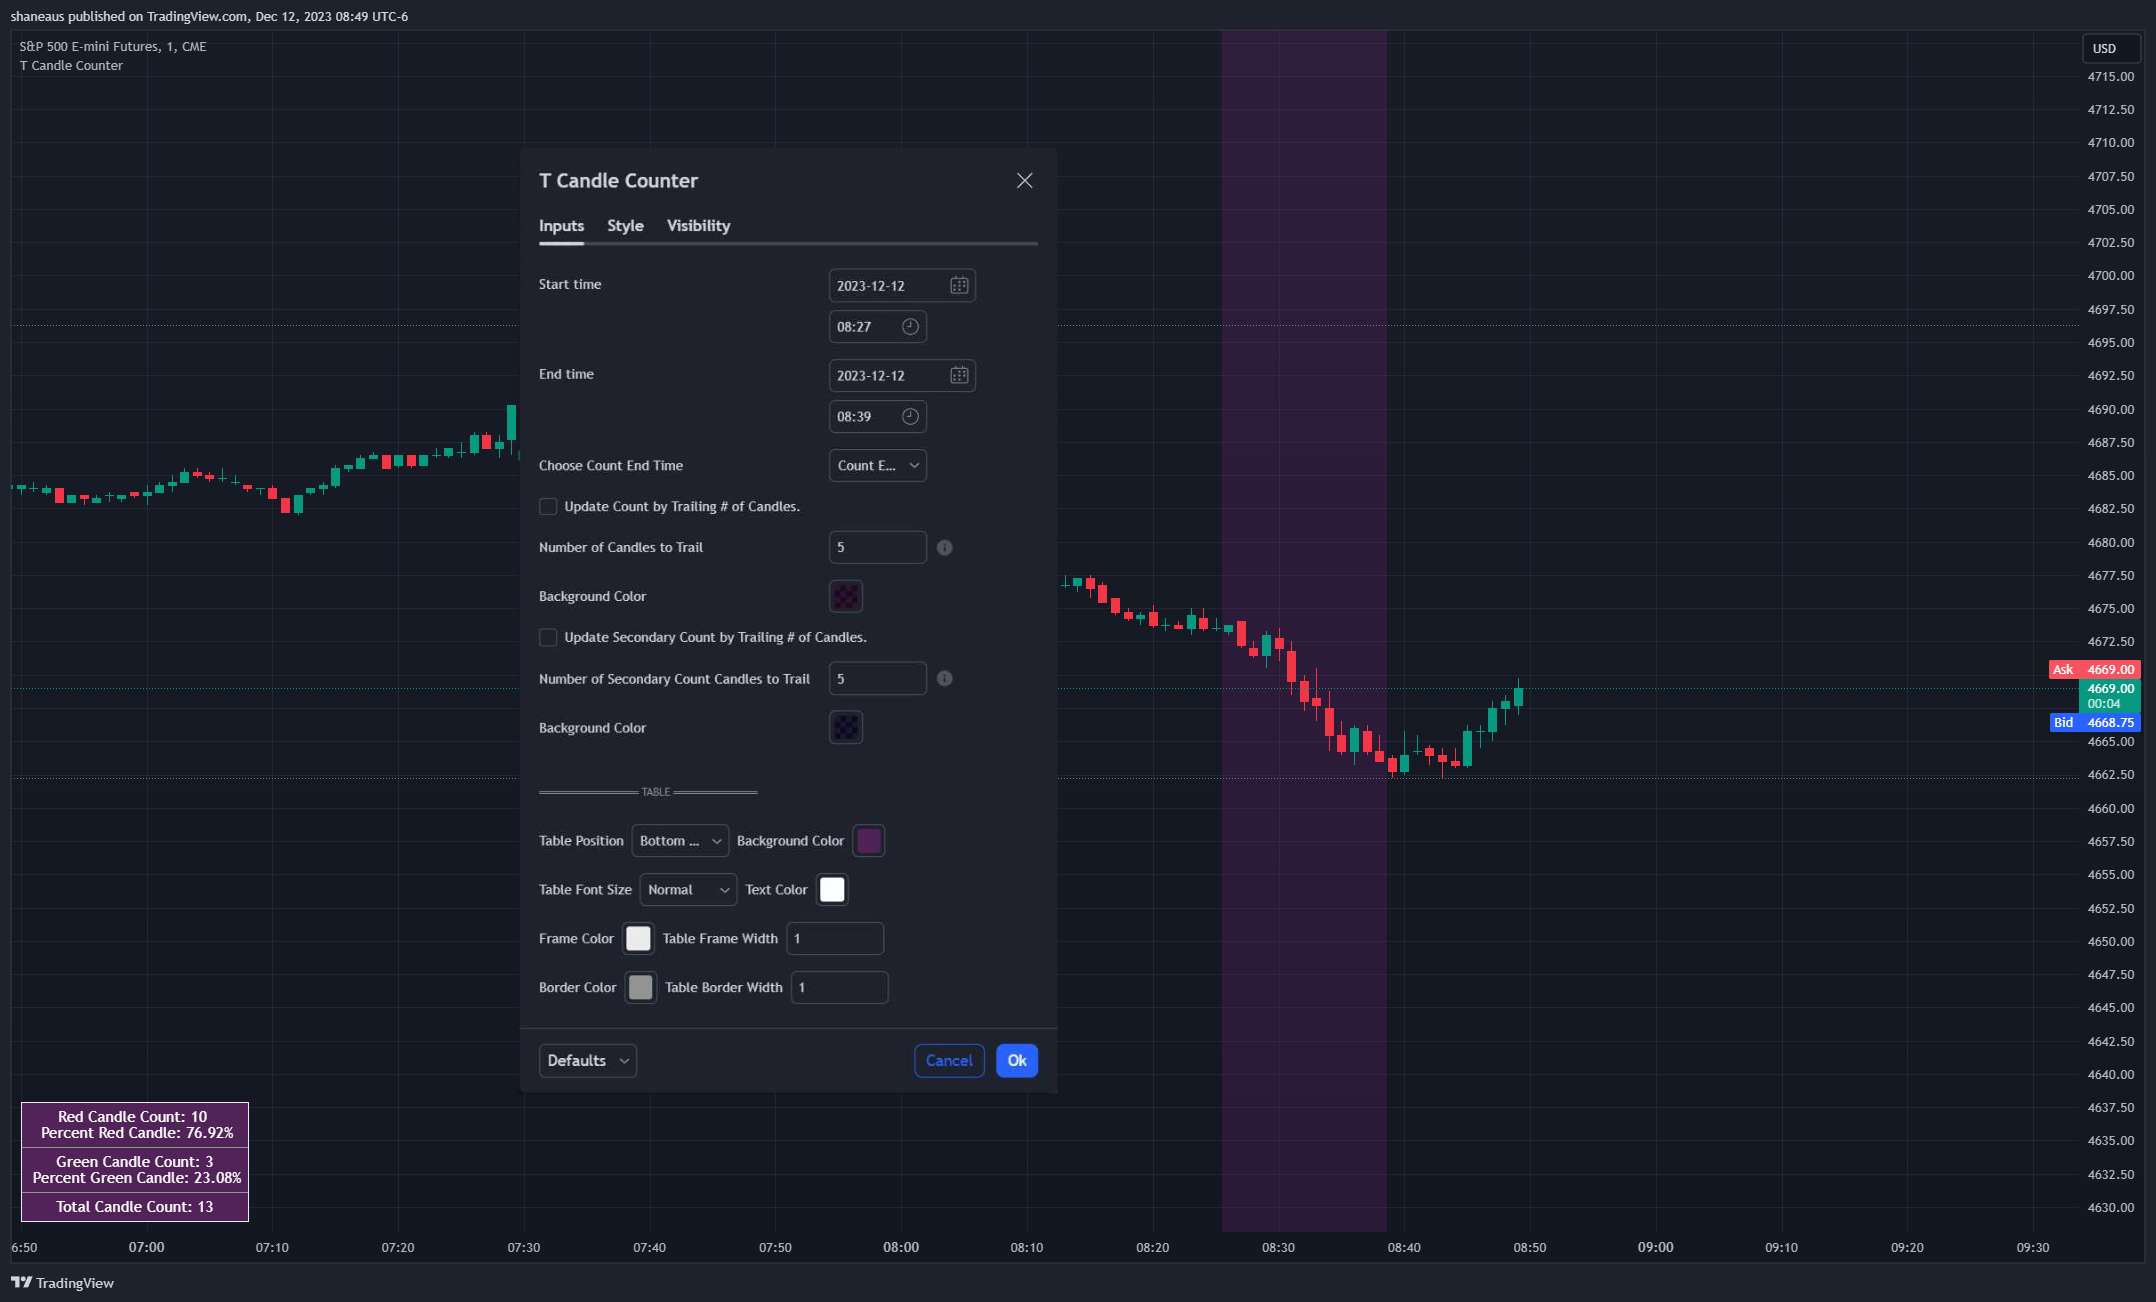Pick the secondary count Background Color swatch
Viewport: 2156px width, 1302px height.
click(846, 728)
